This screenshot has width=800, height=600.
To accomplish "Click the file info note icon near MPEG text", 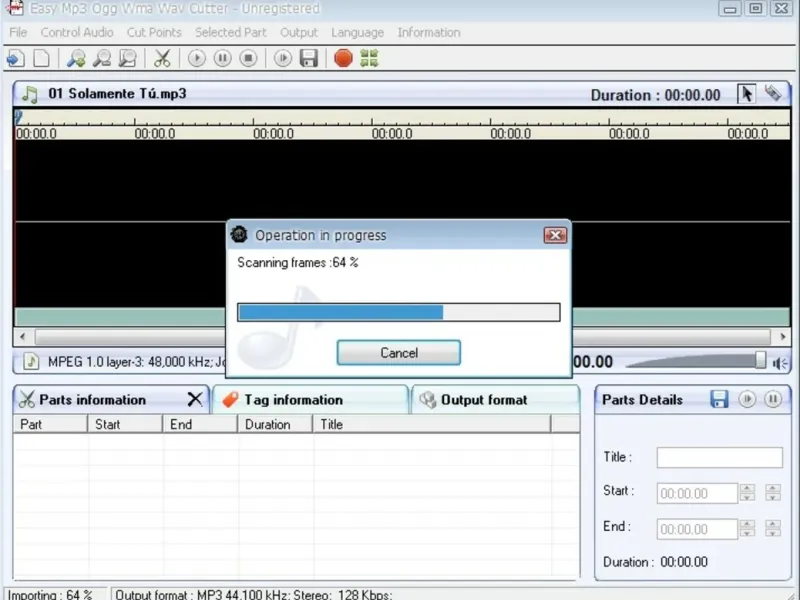I will pos(31,362).
